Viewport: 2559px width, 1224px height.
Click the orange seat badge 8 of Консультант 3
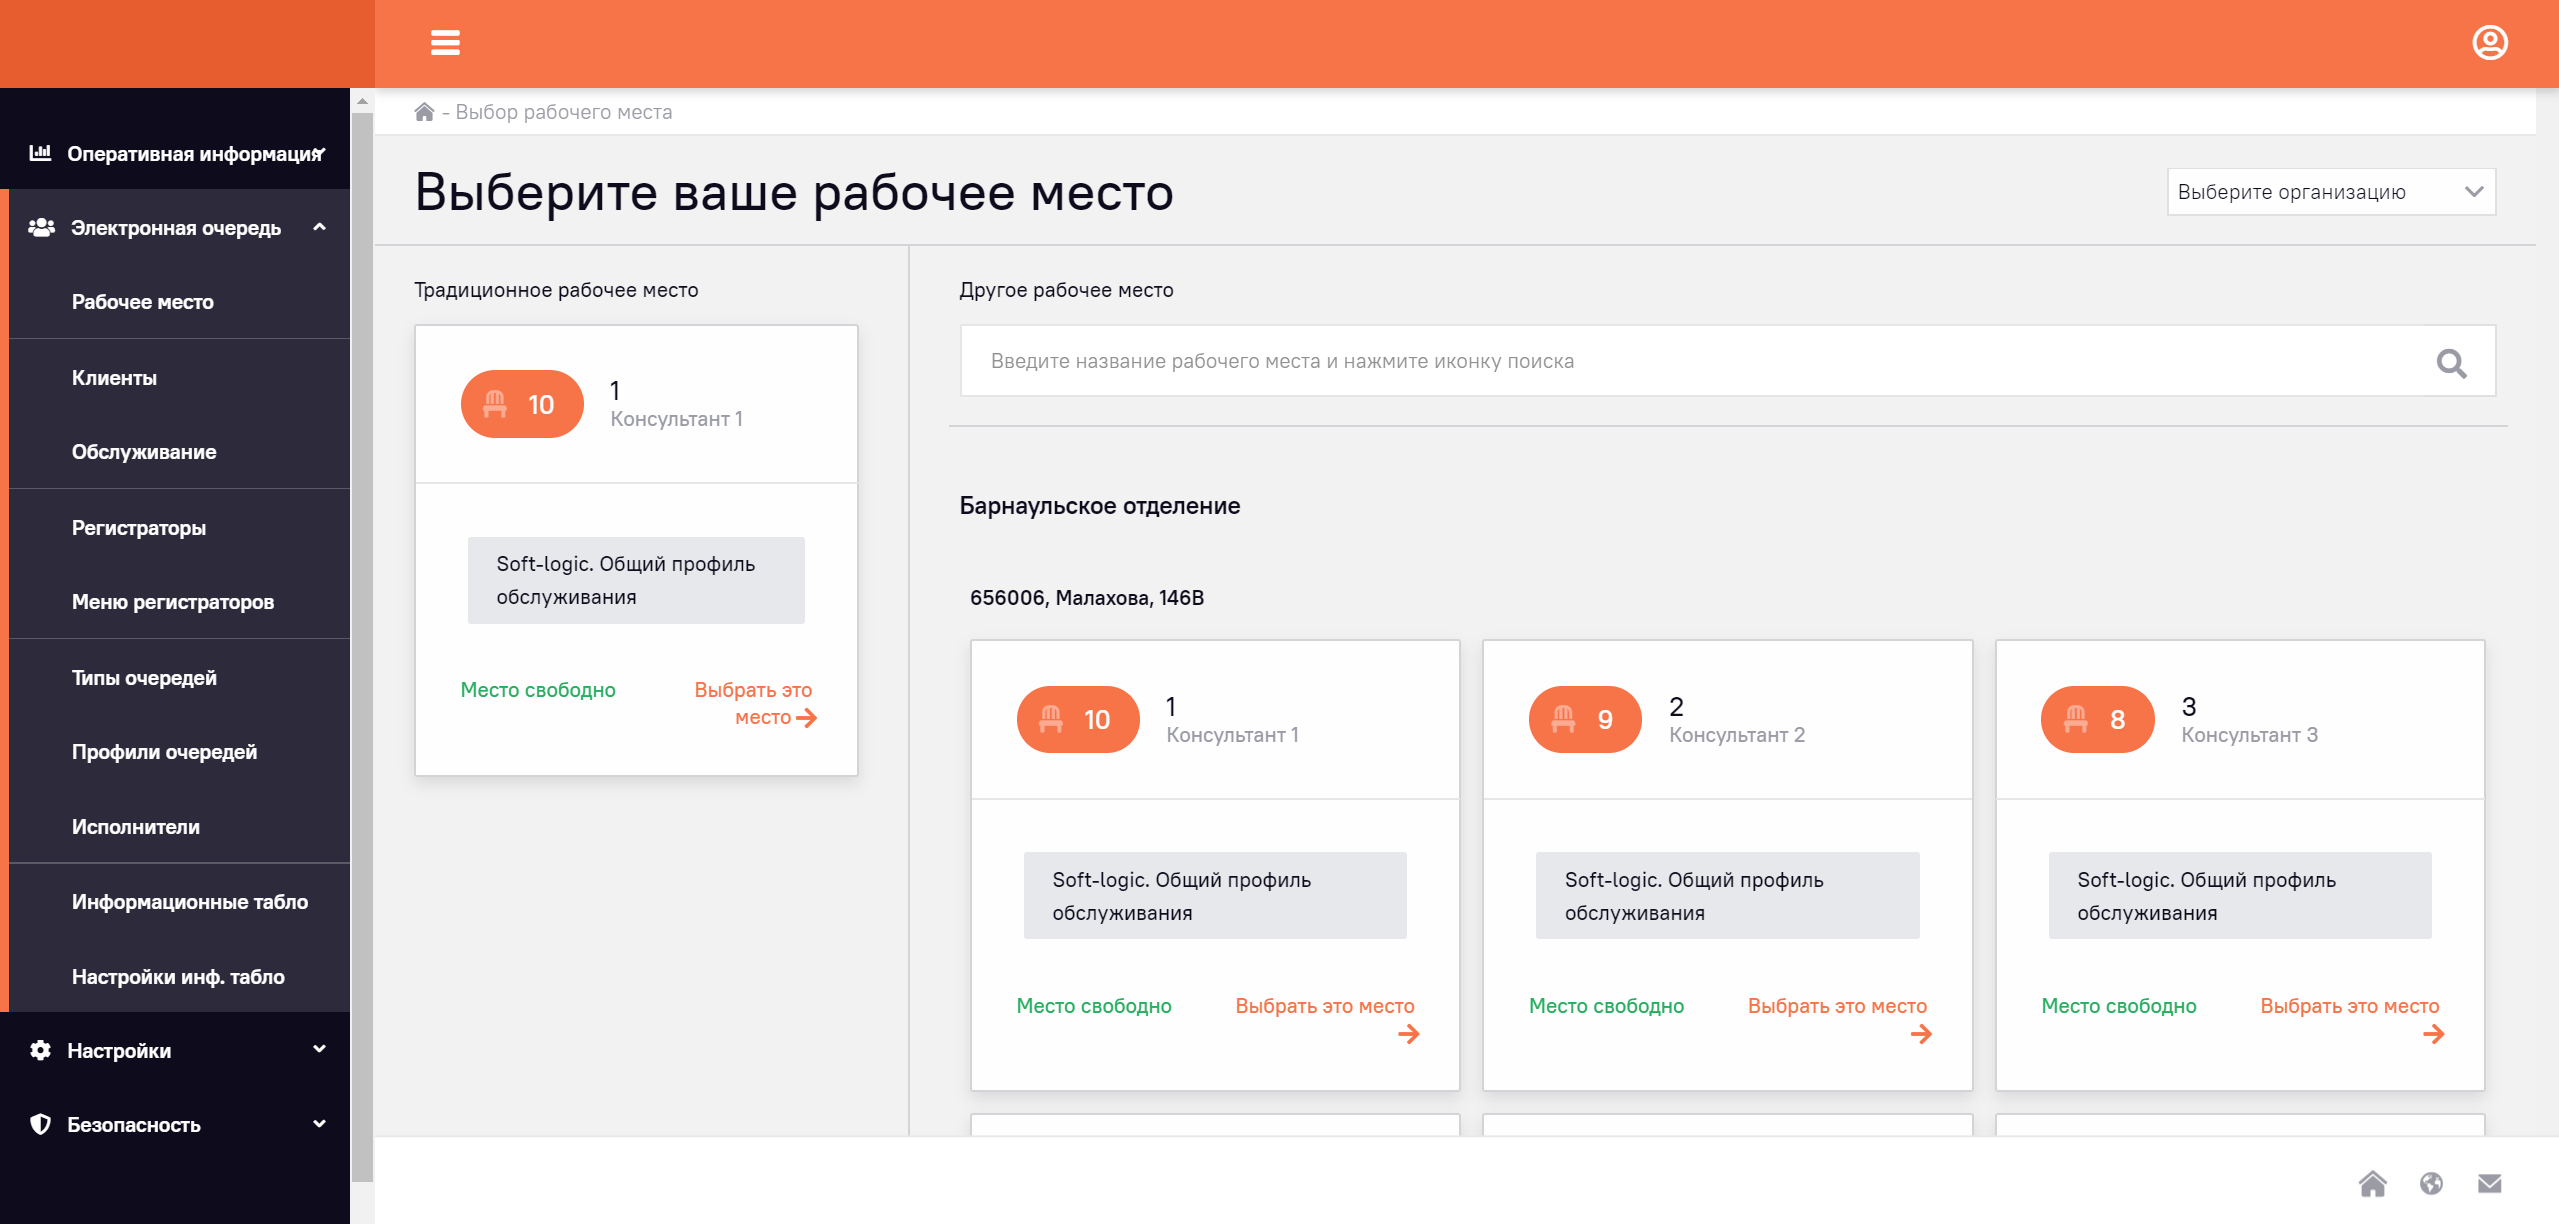(x=2097, y=720)
